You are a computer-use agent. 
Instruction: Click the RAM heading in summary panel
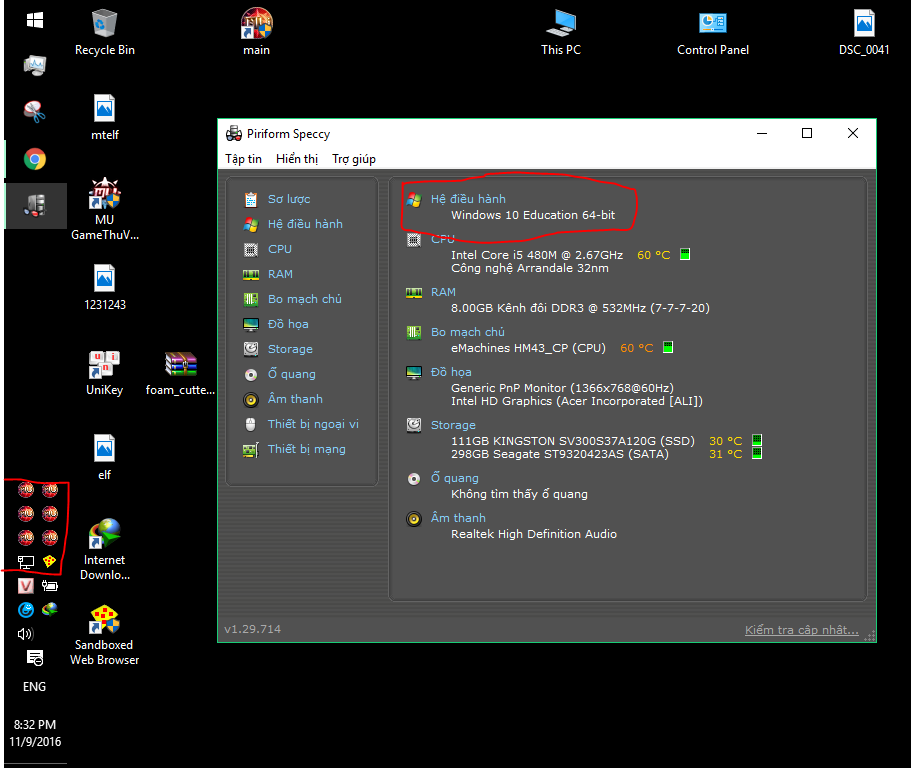click(443, 292)
